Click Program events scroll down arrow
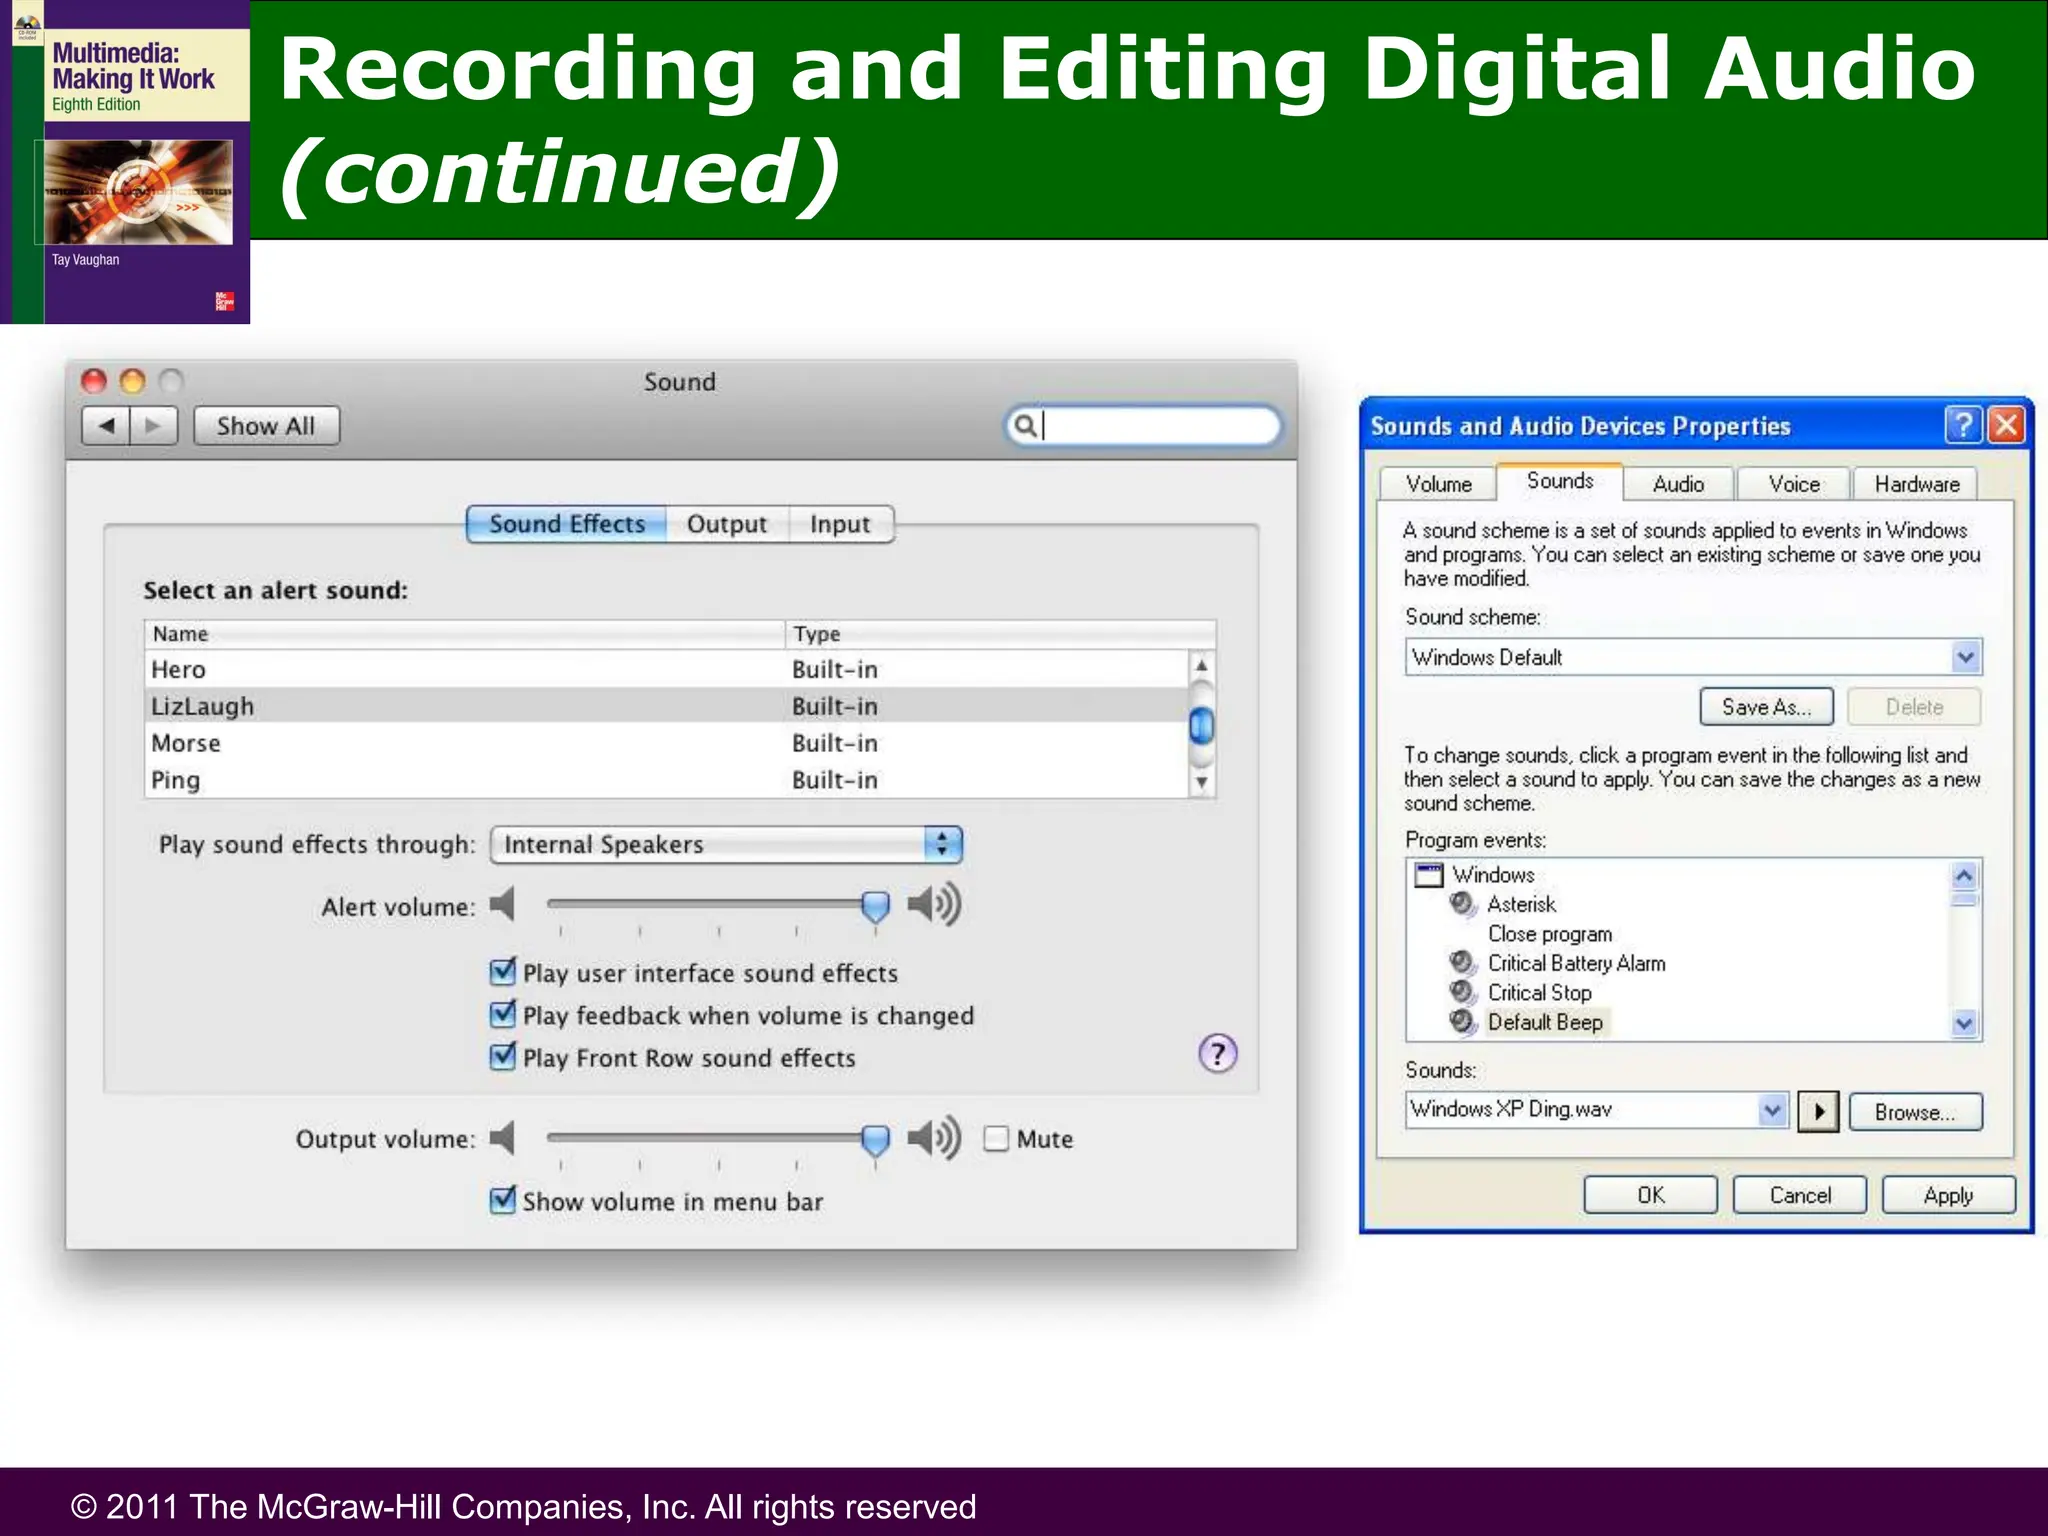The height and width of the screenshot is (1536, 2048). click(x=1964, y=1023)
